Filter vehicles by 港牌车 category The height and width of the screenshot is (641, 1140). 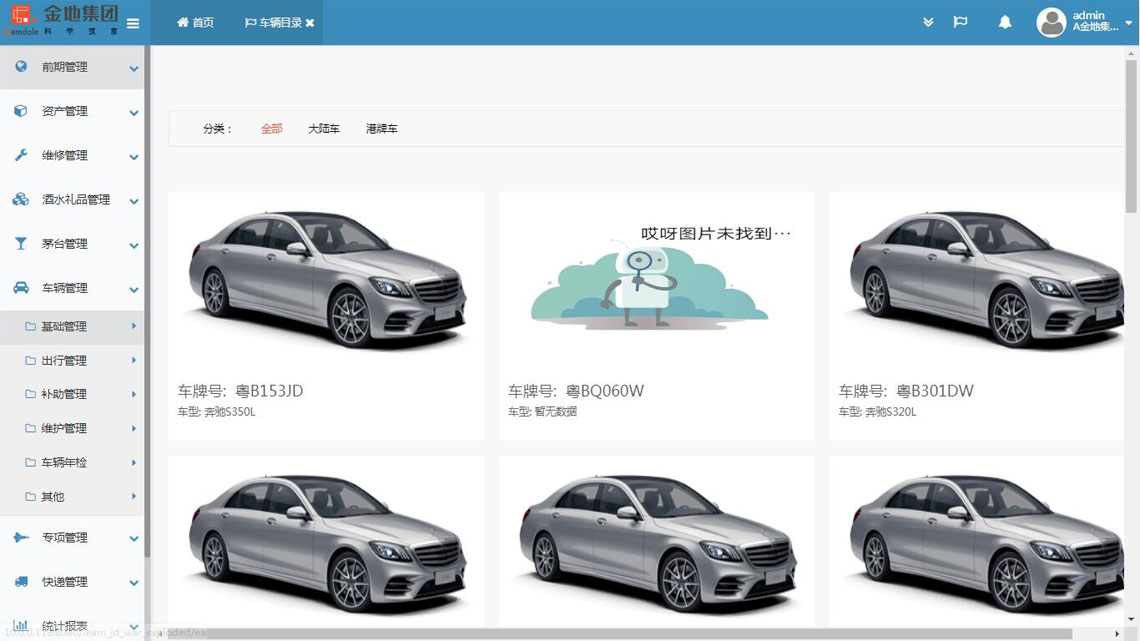tap(381, 129)
